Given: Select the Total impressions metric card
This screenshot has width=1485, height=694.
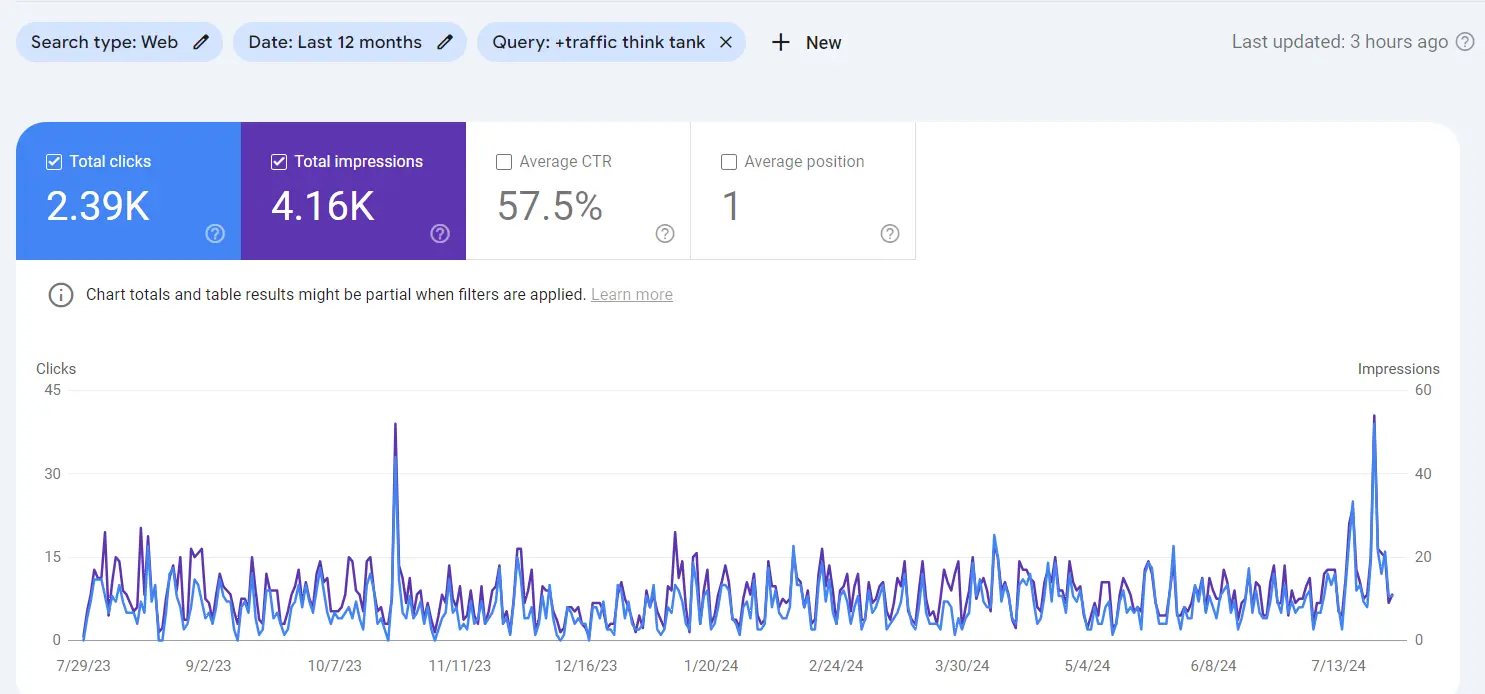Looking at the screenshot, I should coord(354,190).
